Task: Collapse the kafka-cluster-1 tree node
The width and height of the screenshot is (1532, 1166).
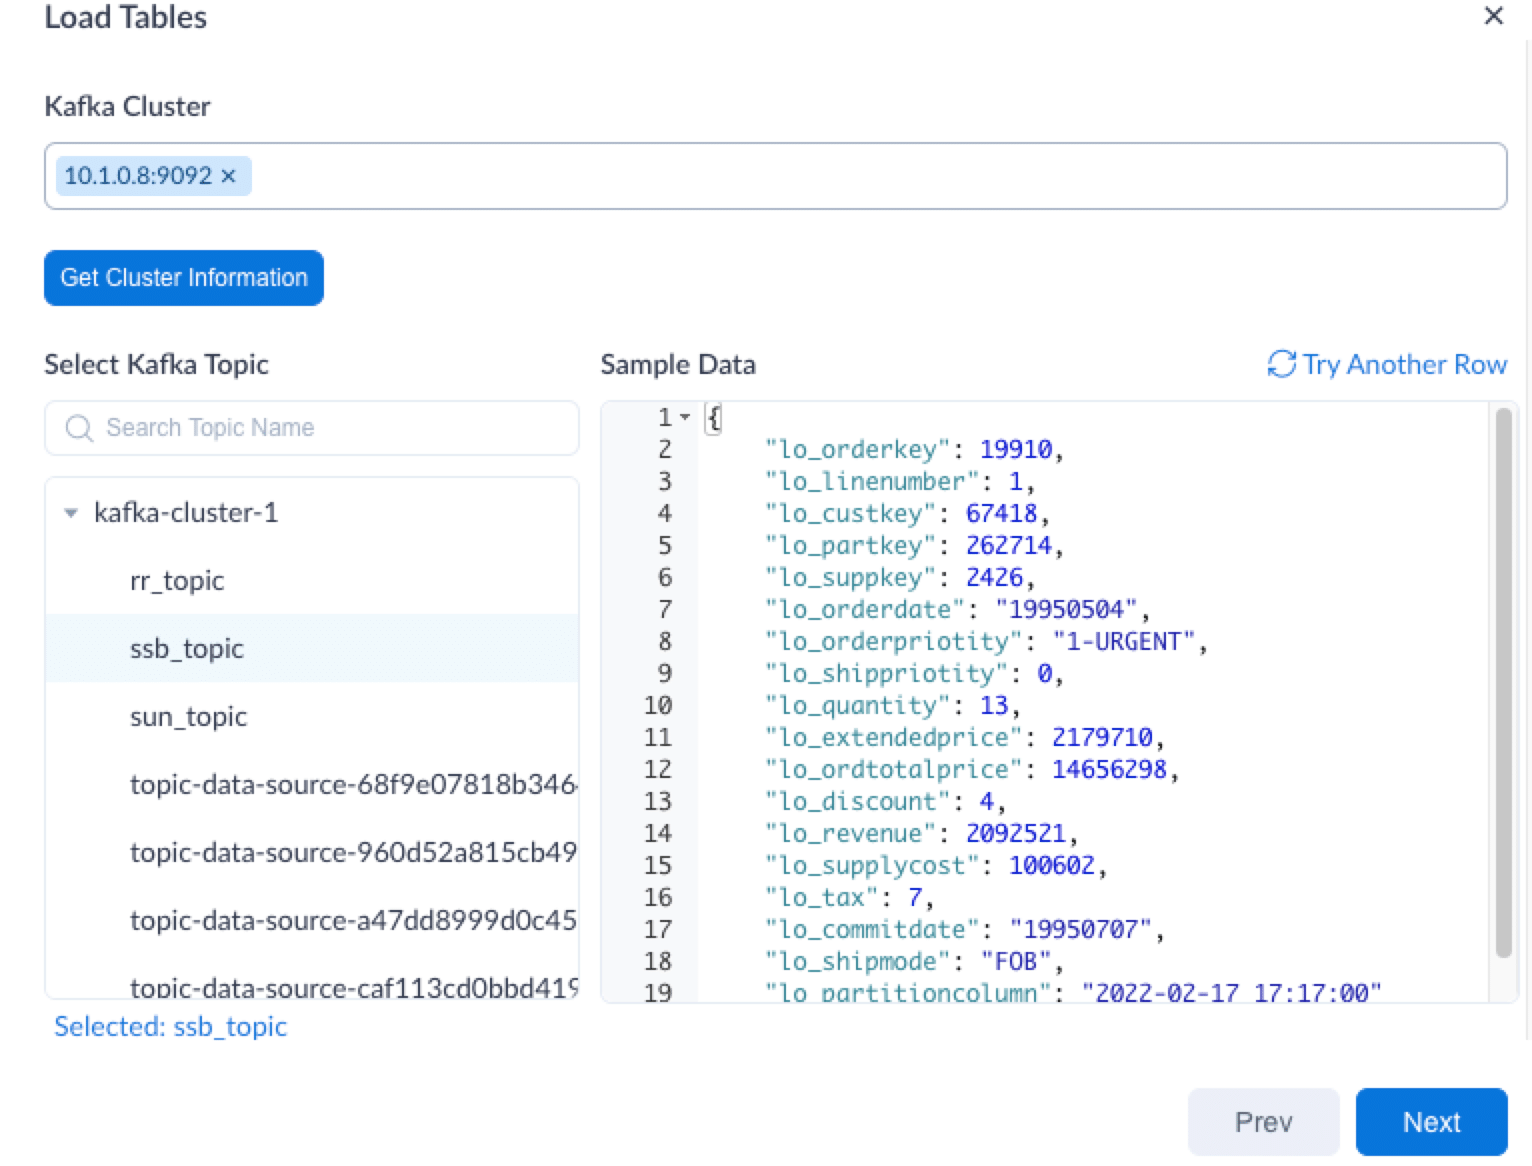Action: [71, 513]
